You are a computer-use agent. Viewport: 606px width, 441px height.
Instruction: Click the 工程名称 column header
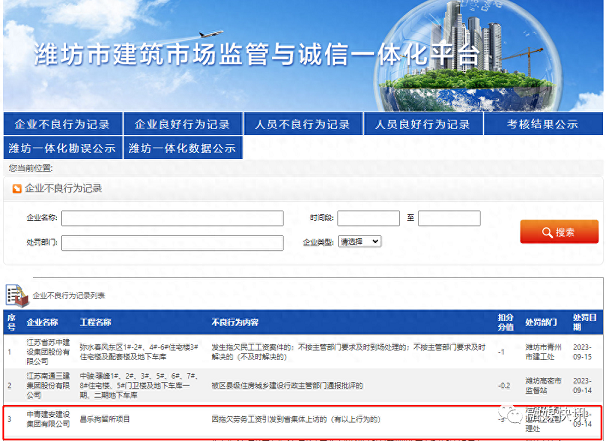95,322
